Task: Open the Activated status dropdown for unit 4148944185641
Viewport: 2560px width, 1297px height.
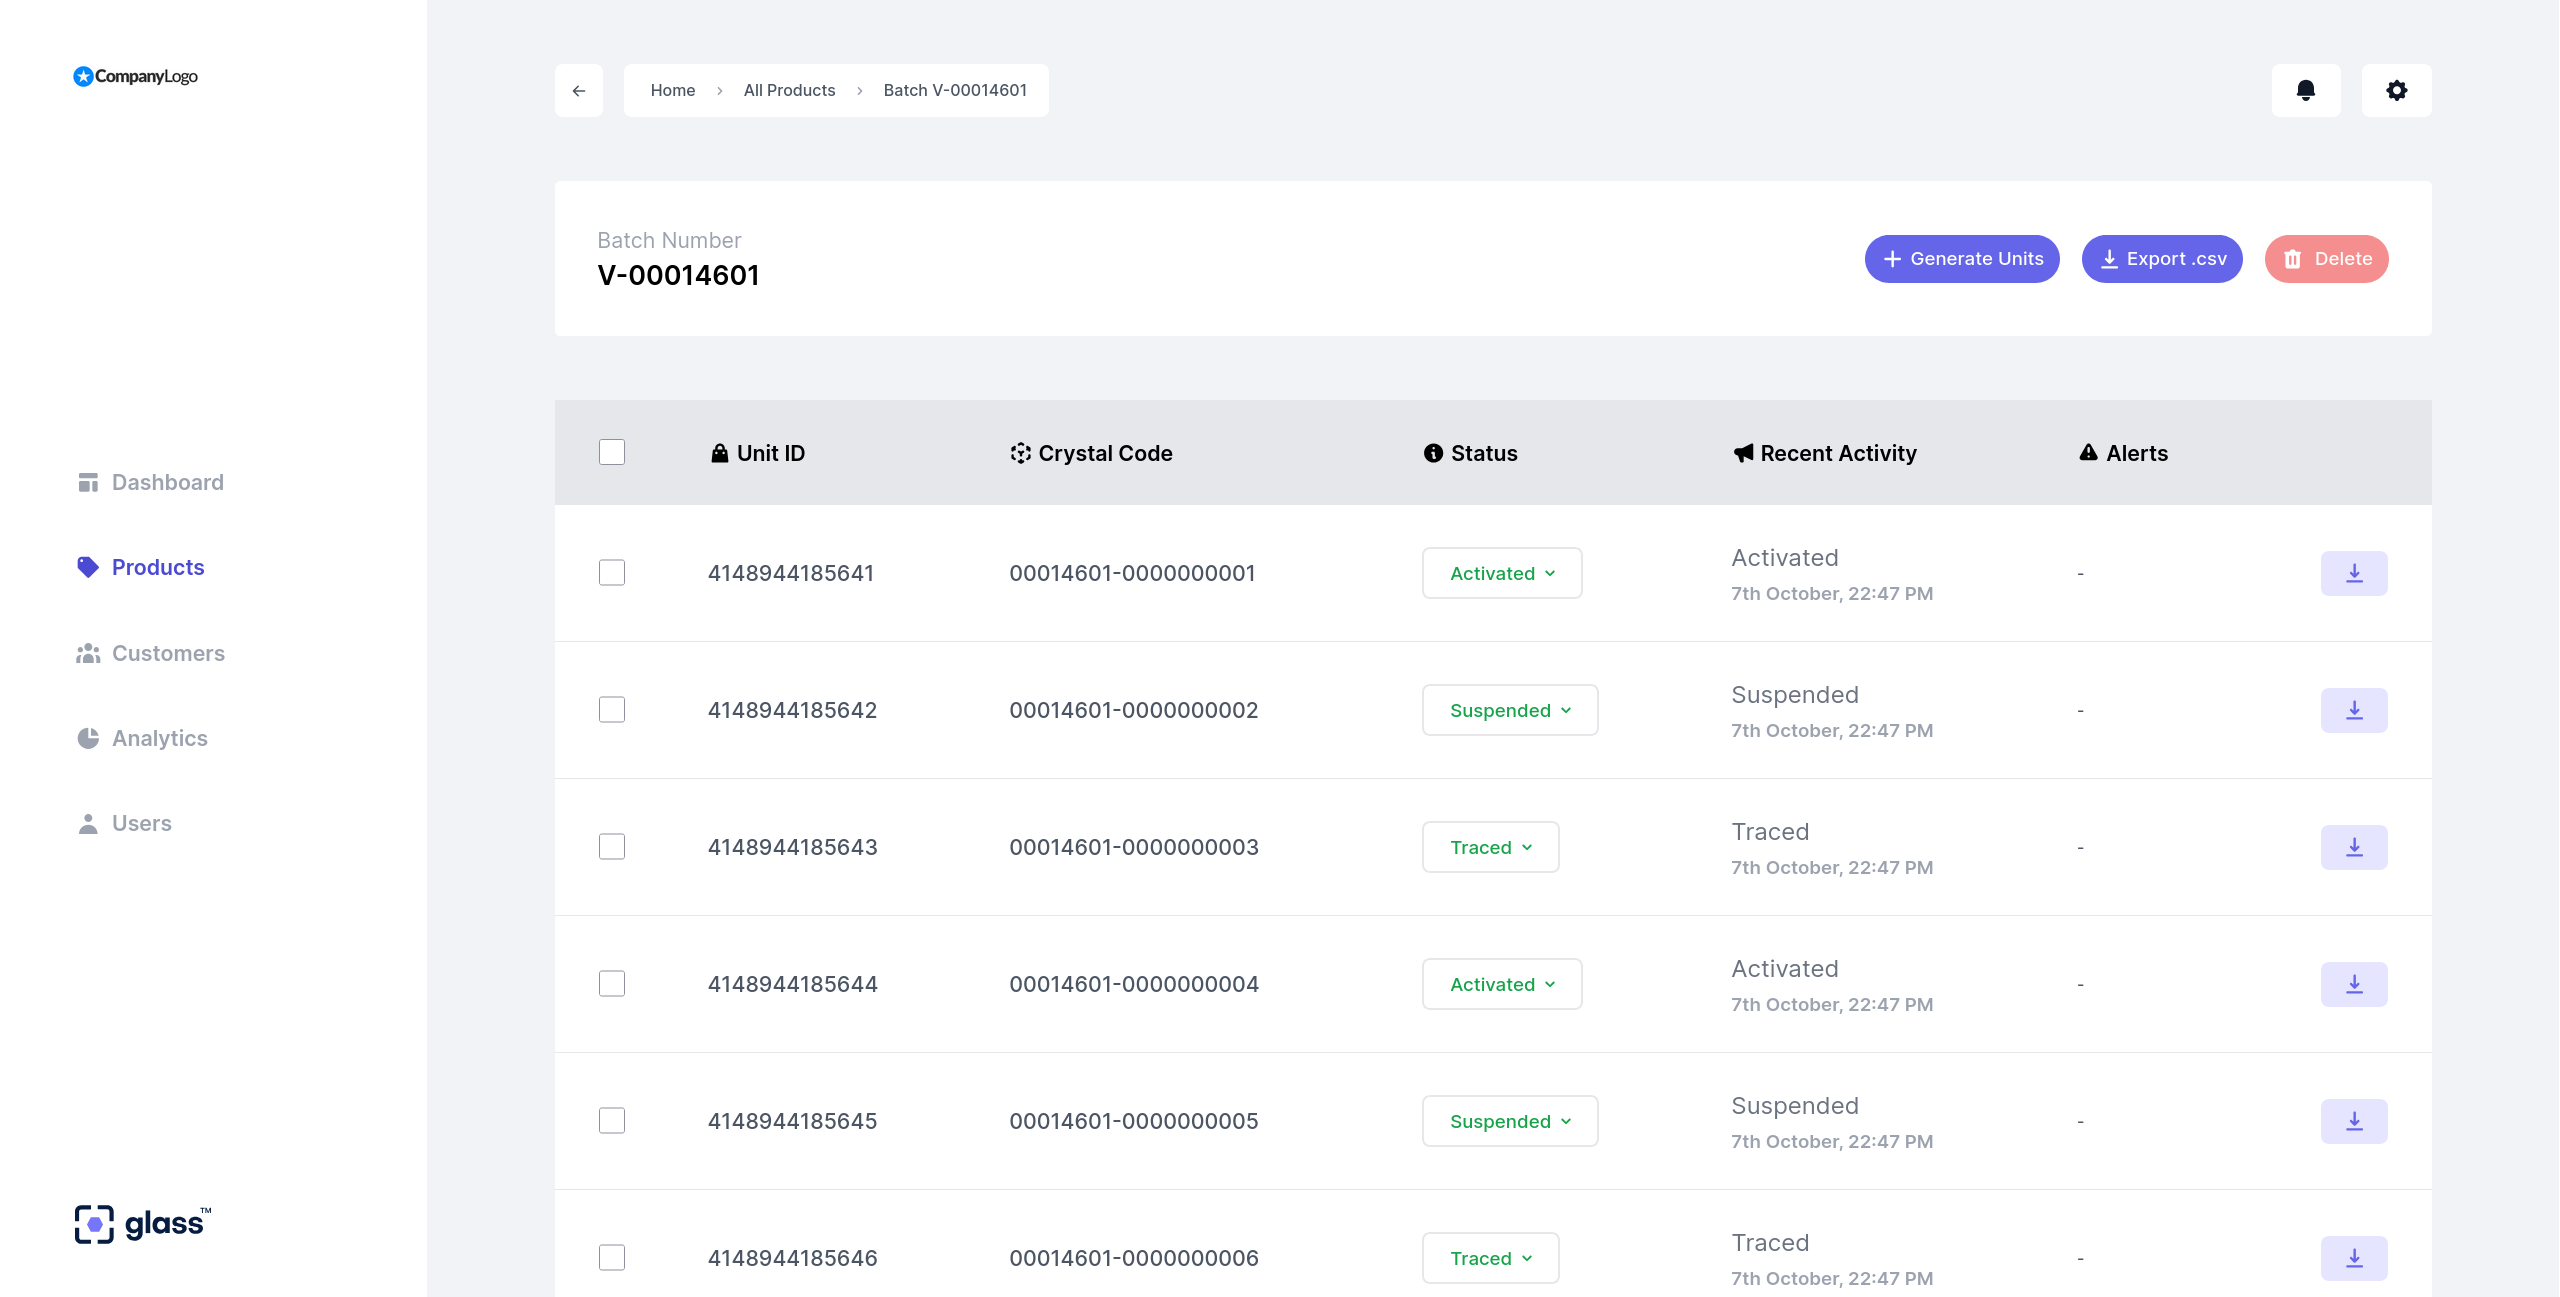Action: click(1501, 573)
